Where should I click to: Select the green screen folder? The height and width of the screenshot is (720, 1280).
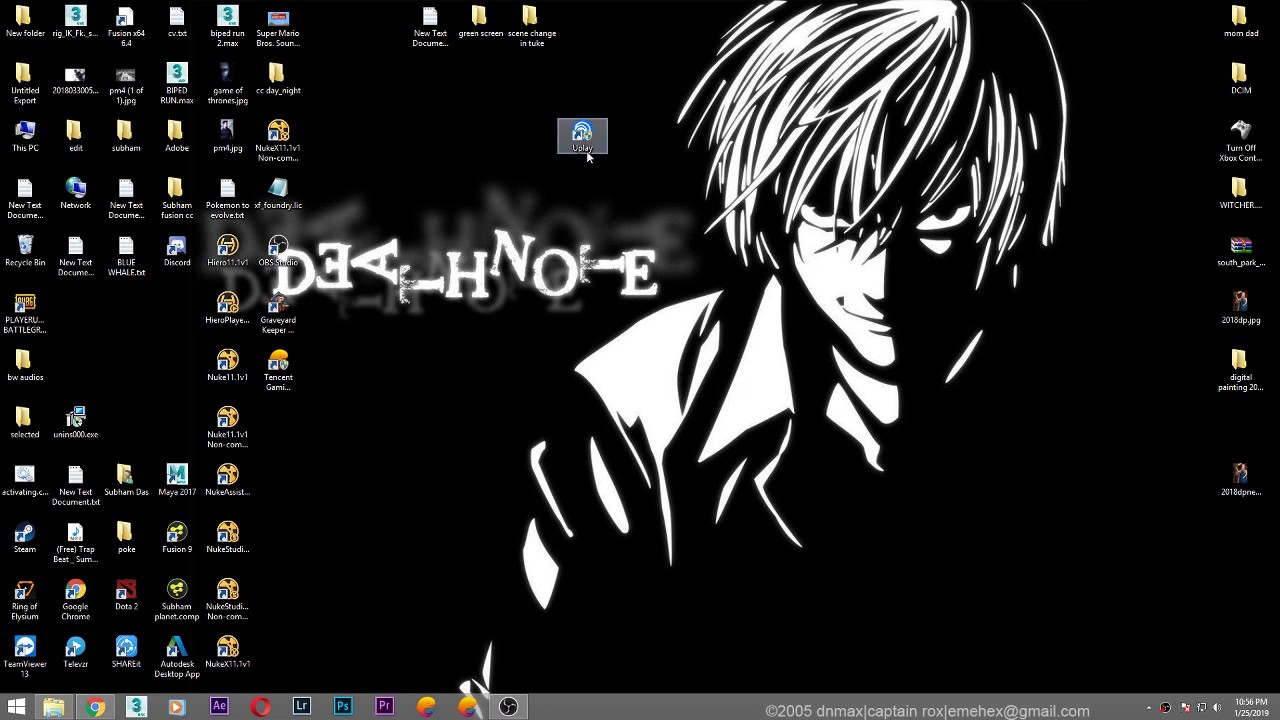(480, 22)
